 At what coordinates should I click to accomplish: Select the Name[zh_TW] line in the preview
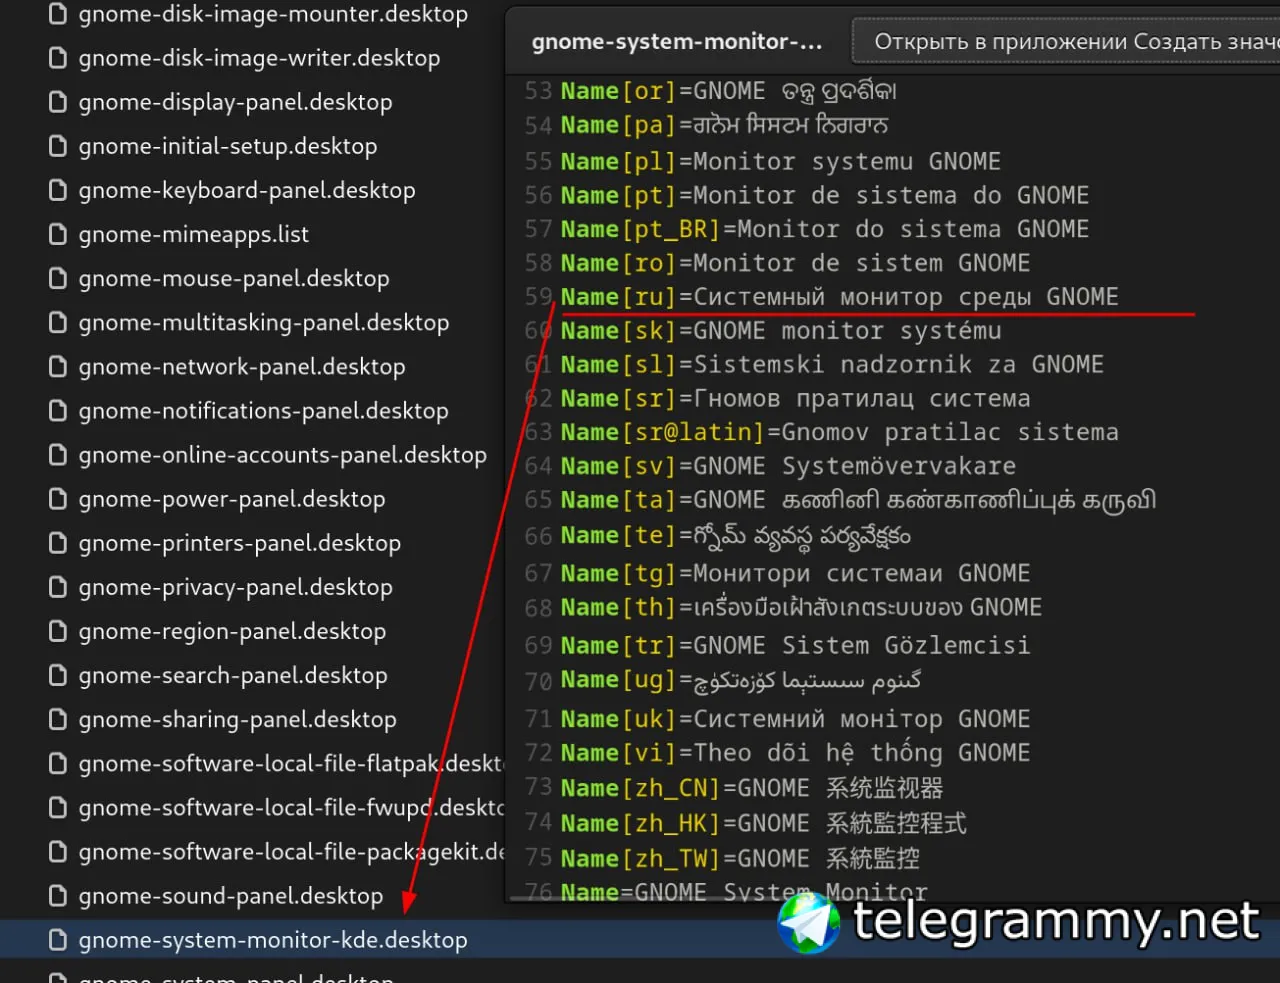740,858
